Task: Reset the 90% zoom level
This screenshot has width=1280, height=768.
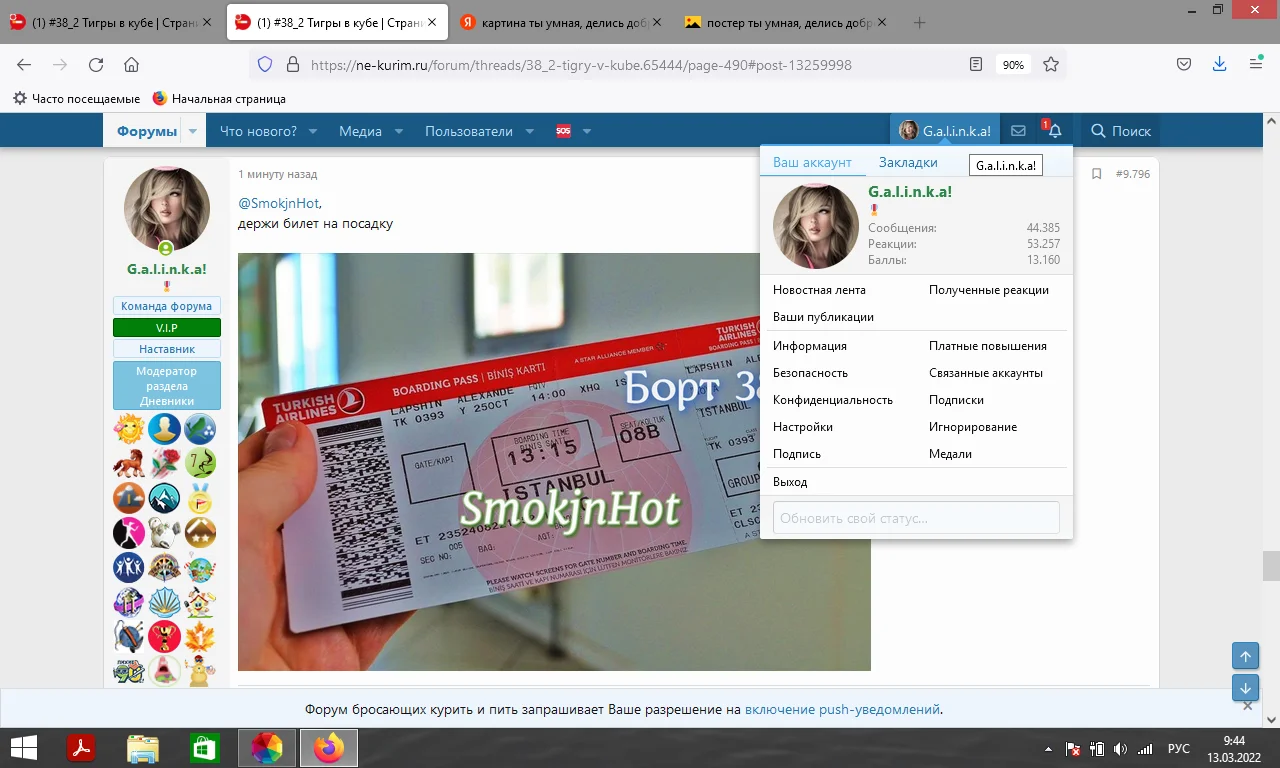Action: [1013, 64]
